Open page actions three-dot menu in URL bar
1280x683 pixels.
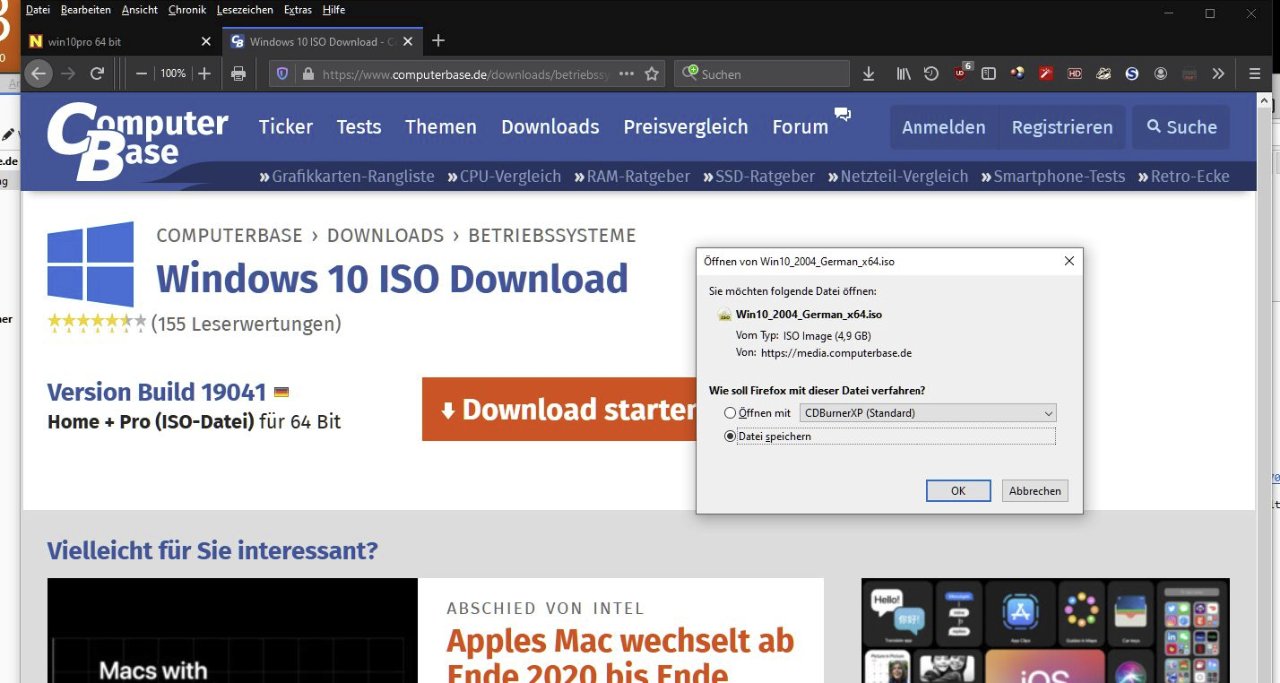coord(627,74)
